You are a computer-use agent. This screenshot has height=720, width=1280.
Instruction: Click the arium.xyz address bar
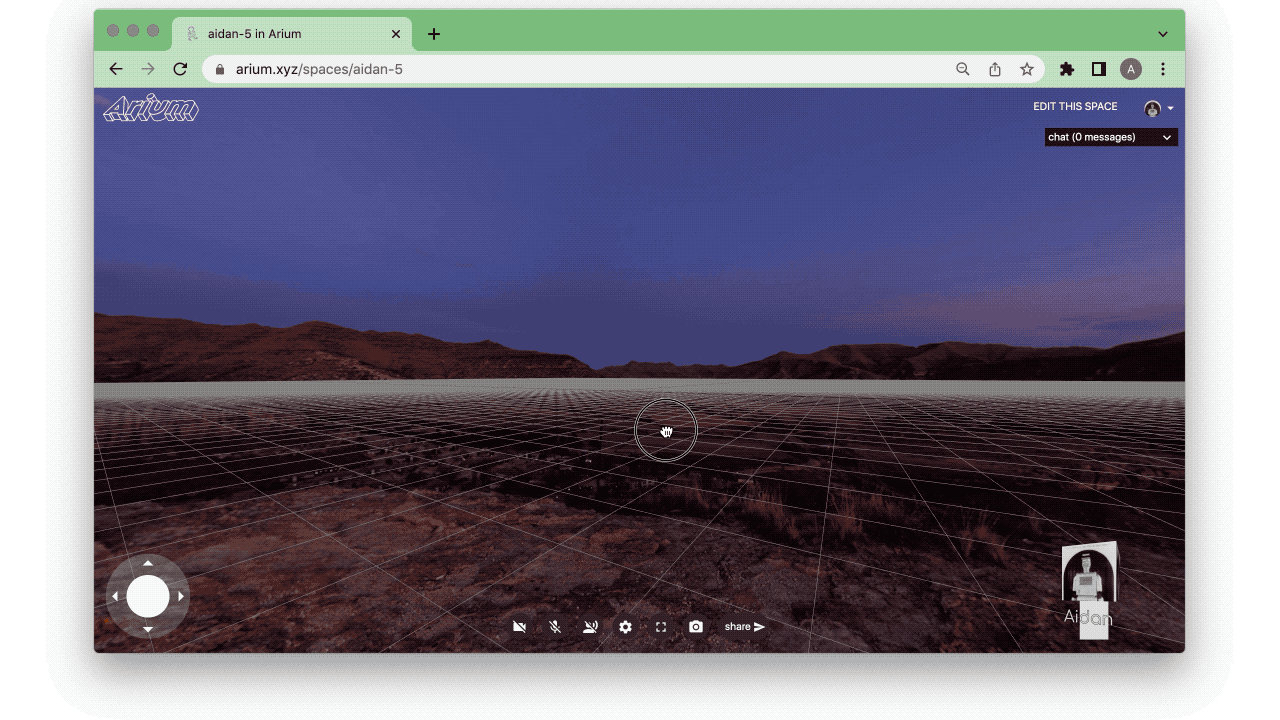click(580, 69)
